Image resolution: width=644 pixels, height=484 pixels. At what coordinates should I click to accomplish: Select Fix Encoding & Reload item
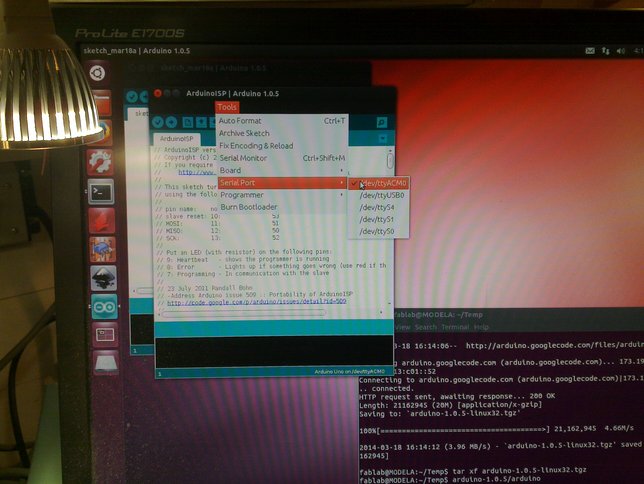pyautogui.click(x=282, y=145)
